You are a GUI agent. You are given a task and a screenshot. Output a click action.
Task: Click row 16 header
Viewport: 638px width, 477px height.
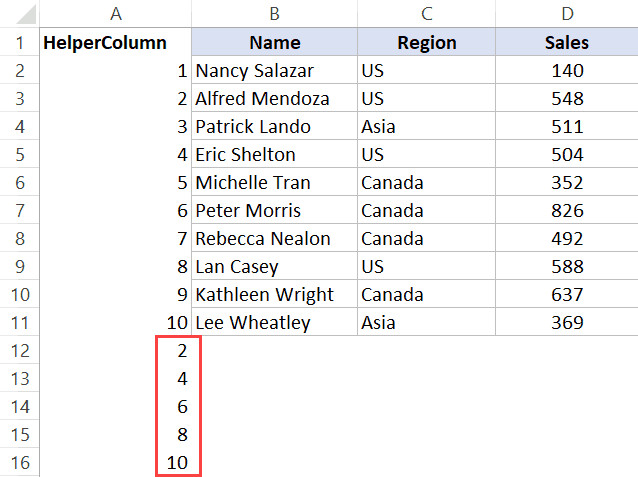tap(18, 463)
